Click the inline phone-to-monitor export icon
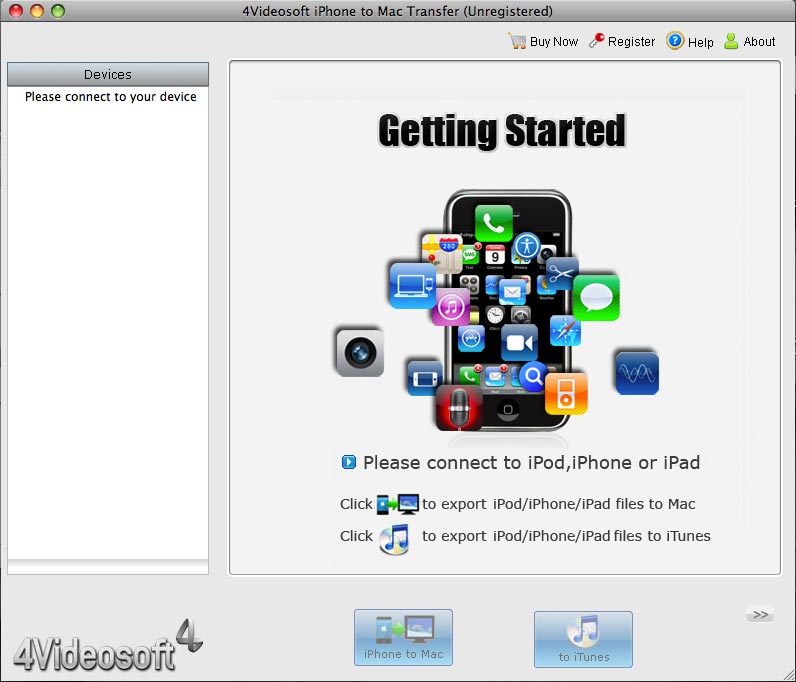This screenshot has width=796, height=682. (x=397, y=504)
